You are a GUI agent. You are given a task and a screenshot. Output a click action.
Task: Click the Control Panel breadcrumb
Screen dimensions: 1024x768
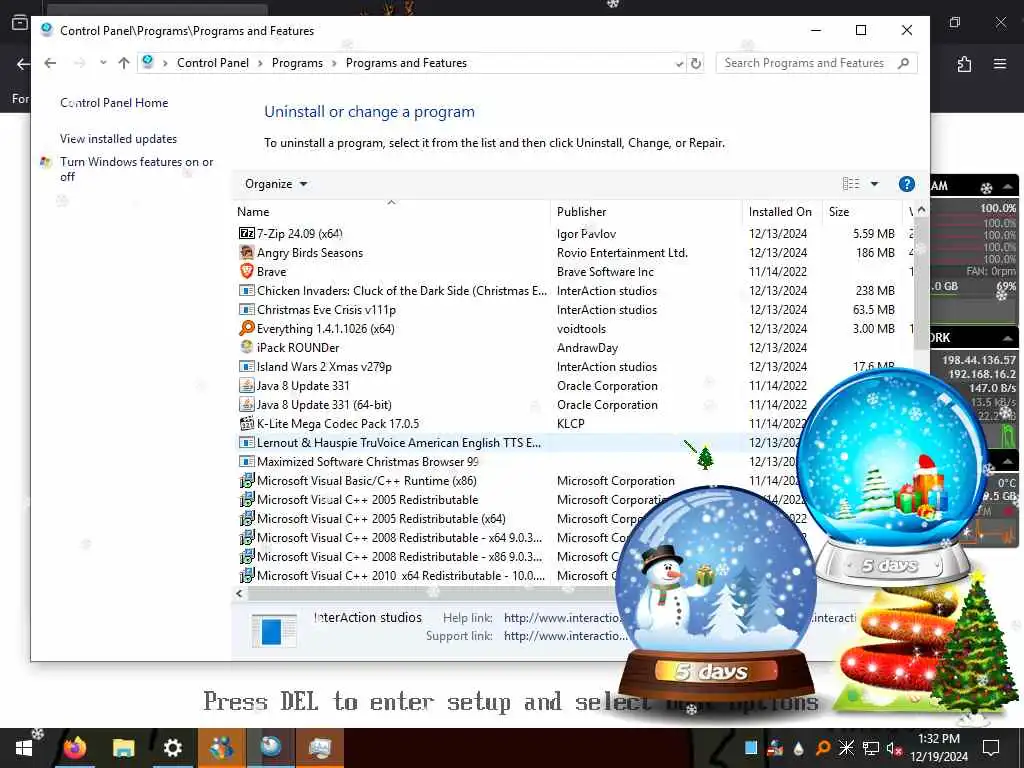[x=212, y=63]
